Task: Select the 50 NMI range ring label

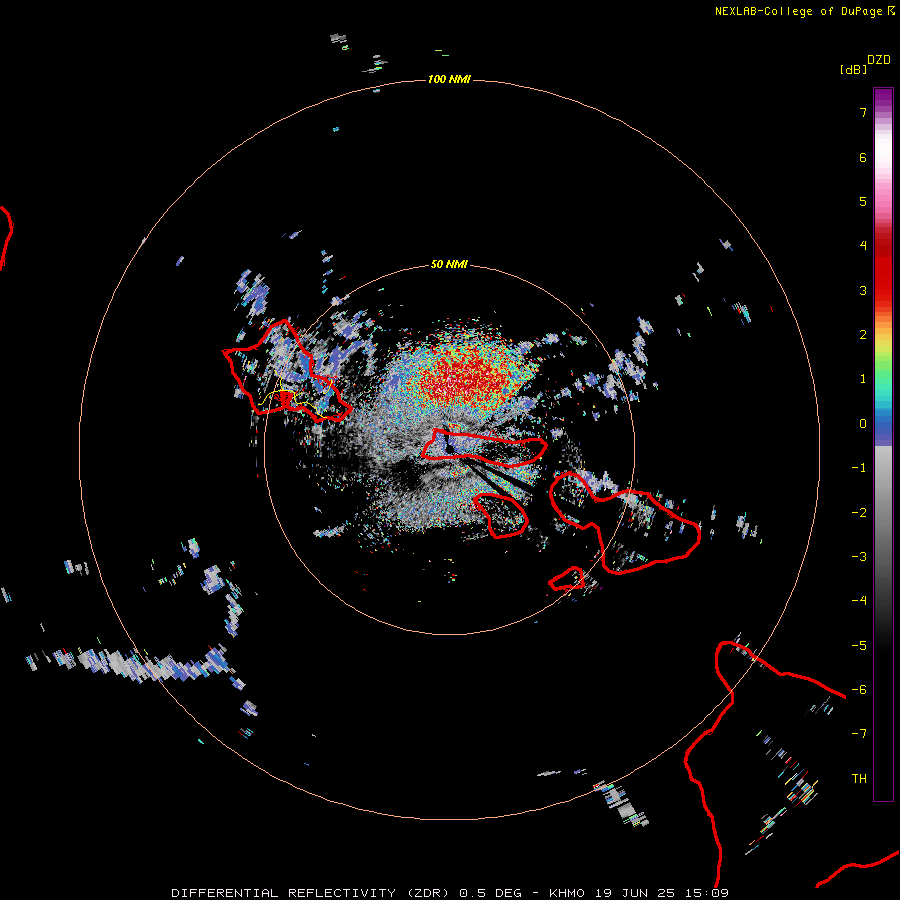Action: 449,264
